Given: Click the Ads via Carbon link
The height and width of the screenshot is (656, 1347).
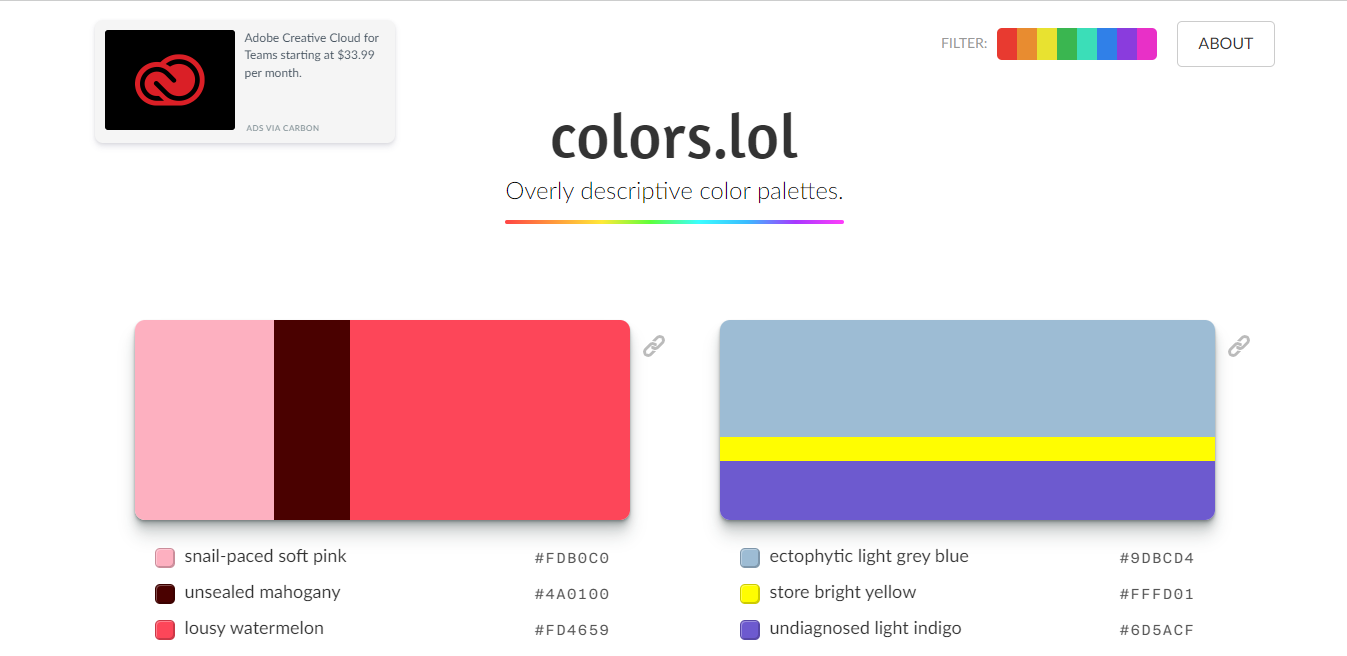Looking at the screenshot, I should tap(283, 128).
